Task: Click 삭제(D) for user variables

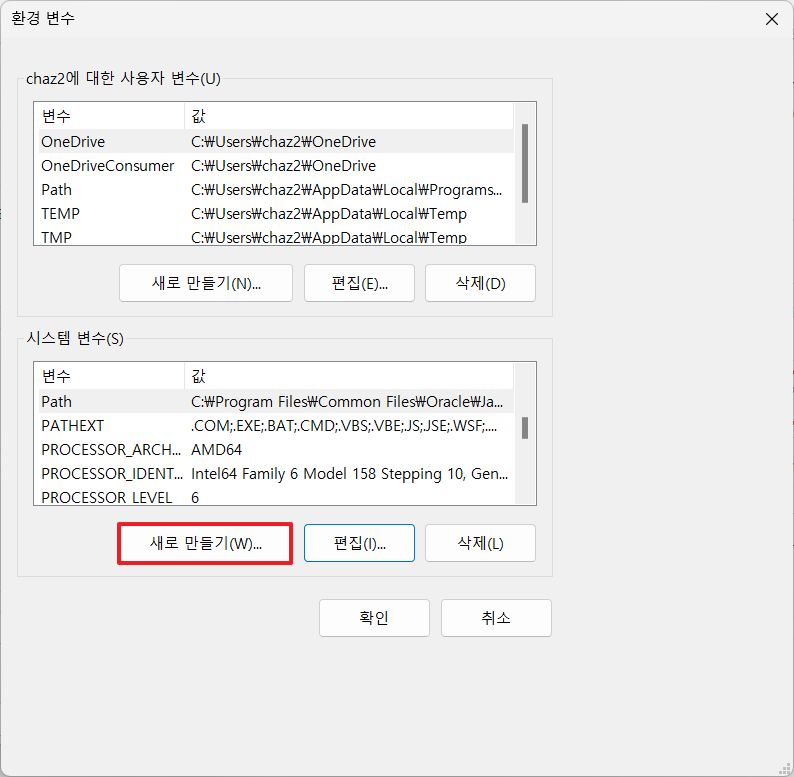Action: 480,283
